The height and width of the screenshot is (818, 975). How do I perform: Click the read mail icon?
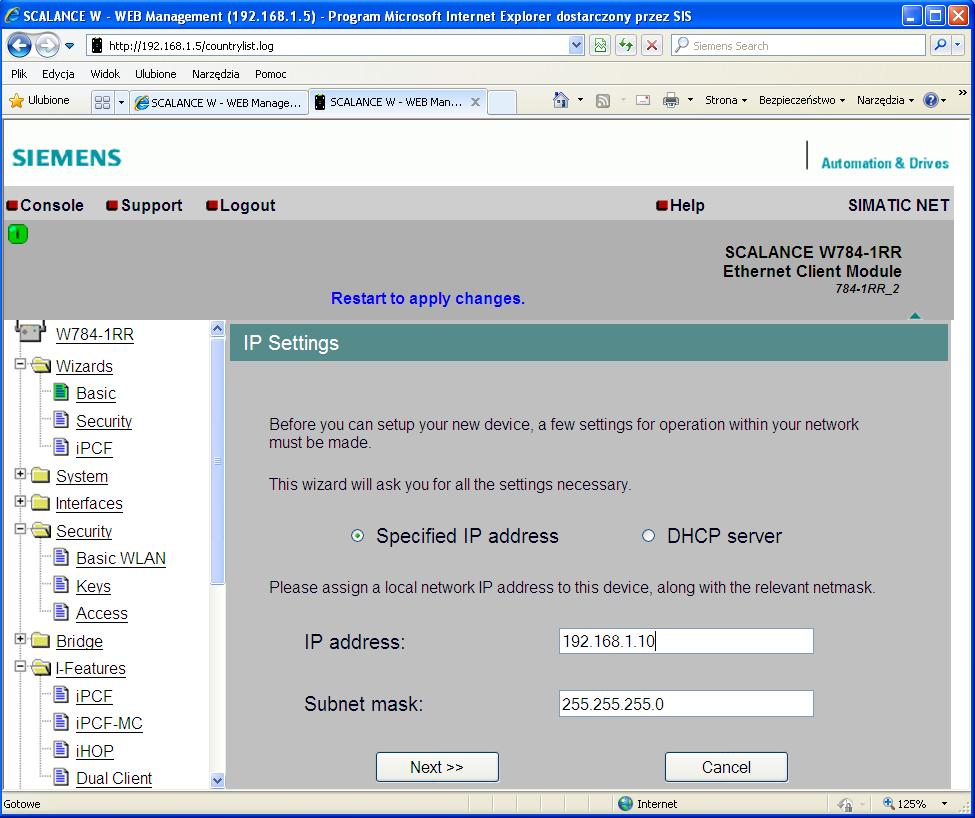[643, 100]
